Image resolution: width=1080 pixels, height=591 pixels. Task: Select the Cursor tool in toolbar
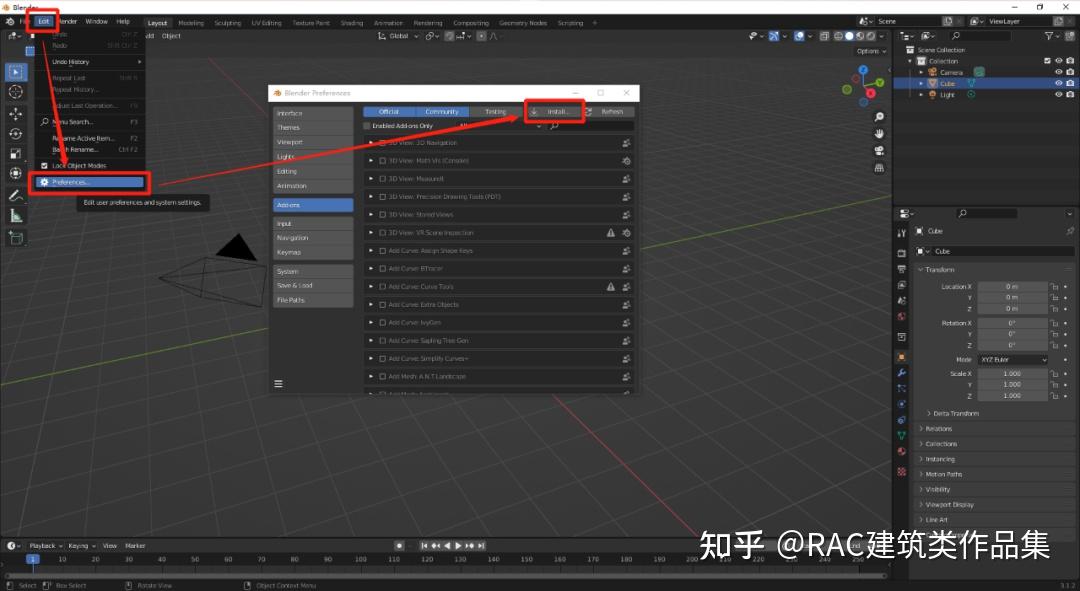(16, 92)
